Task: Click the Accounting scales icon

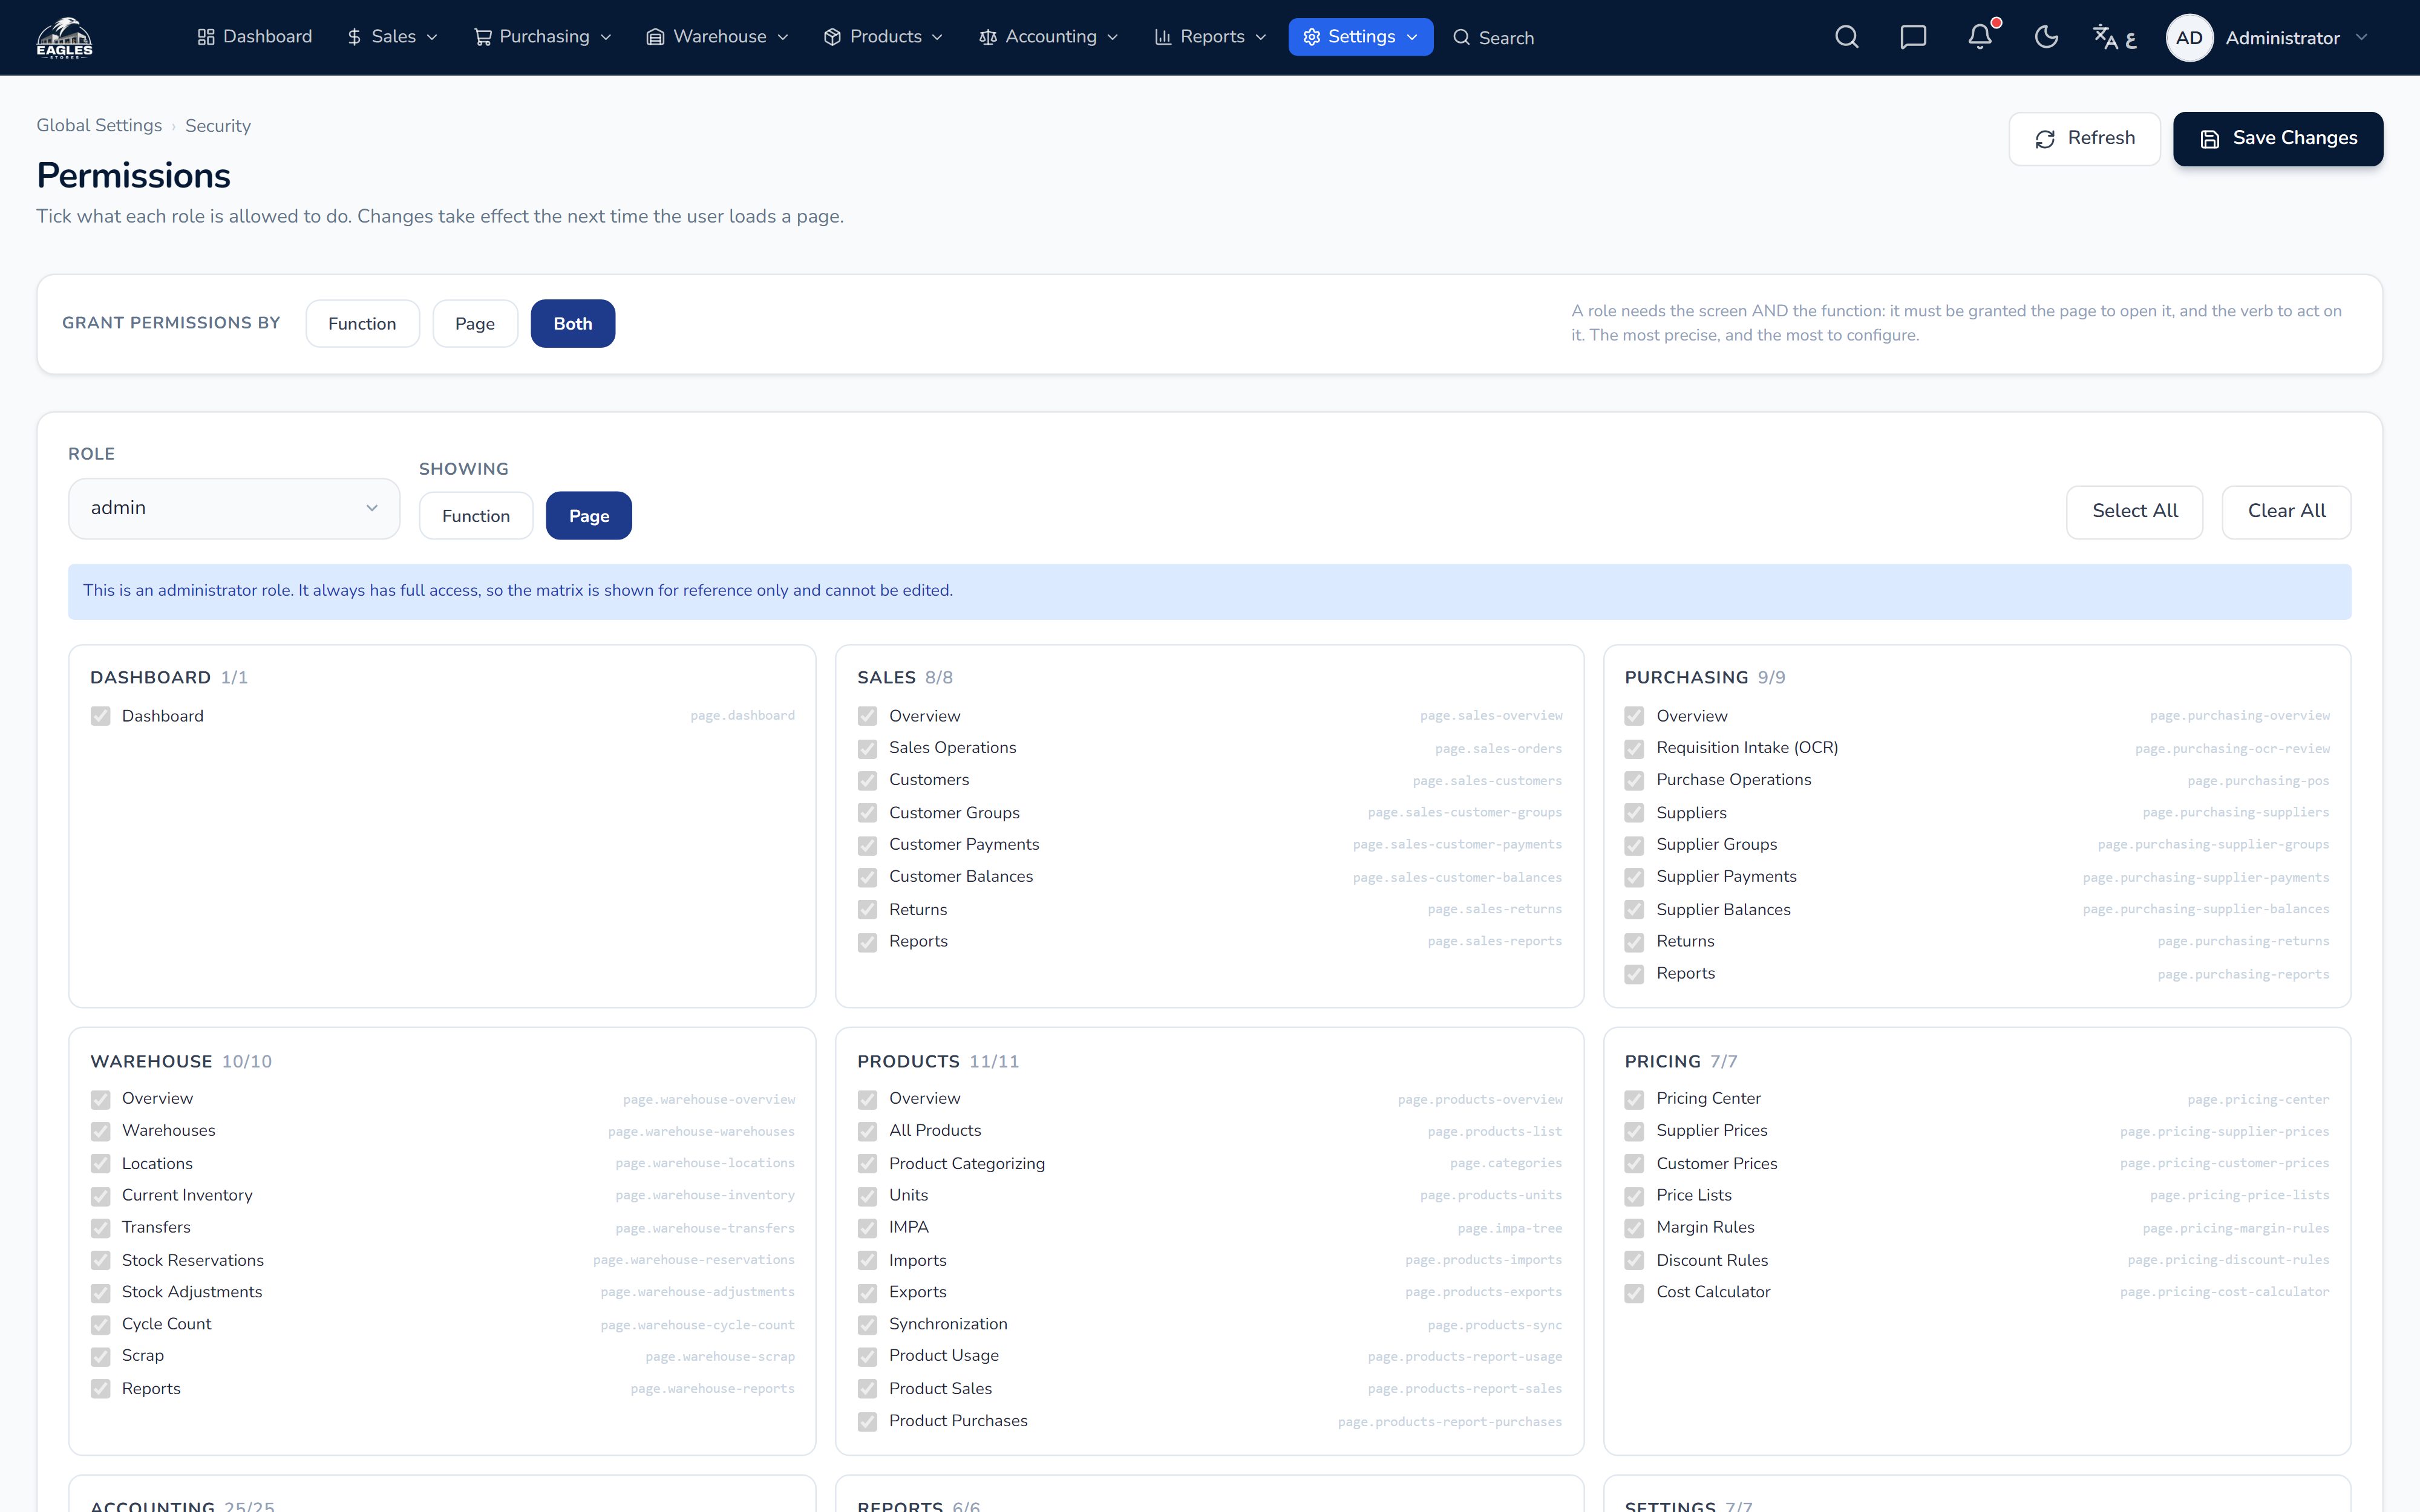Action: tap(988, 37)
